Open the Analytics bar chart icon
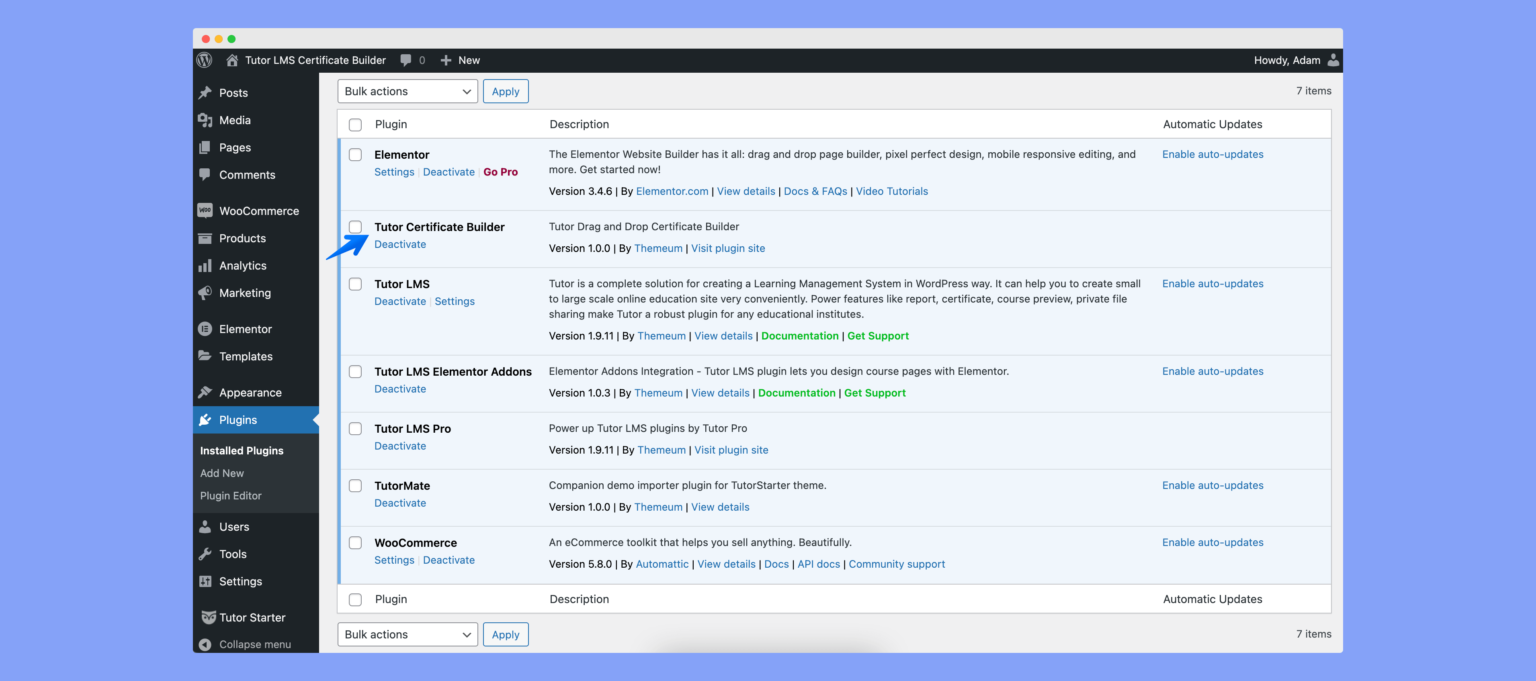 [x=205, y=266]
